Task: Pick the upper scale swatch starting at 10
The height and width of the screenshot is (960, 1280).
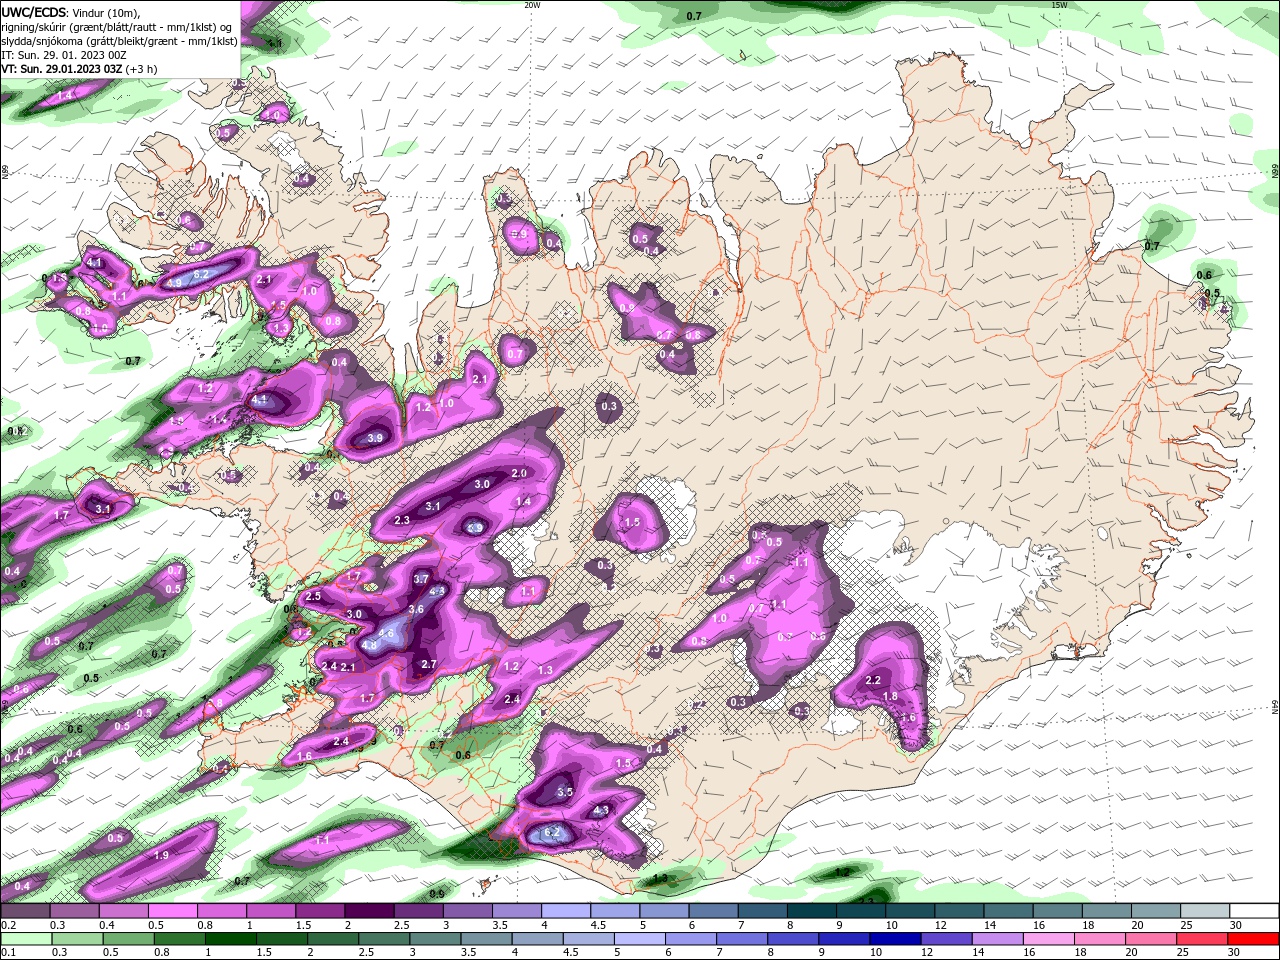Action: [909, 911]
